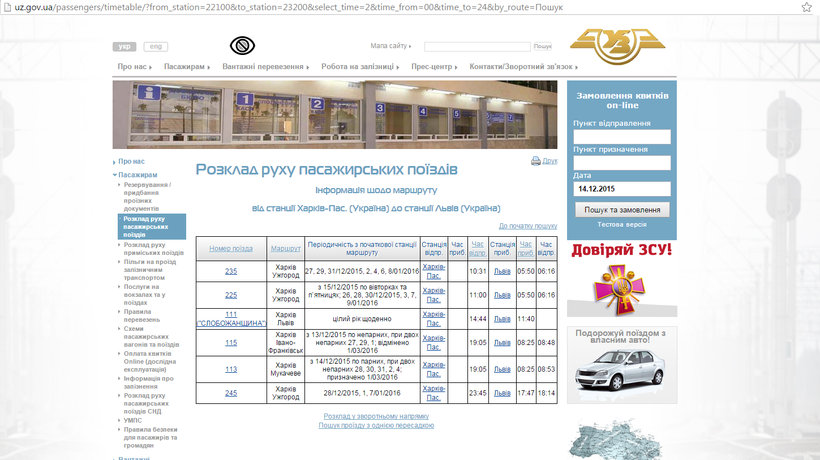Click the Ukrzaliznytsia golden logo

tap(617, 47)
